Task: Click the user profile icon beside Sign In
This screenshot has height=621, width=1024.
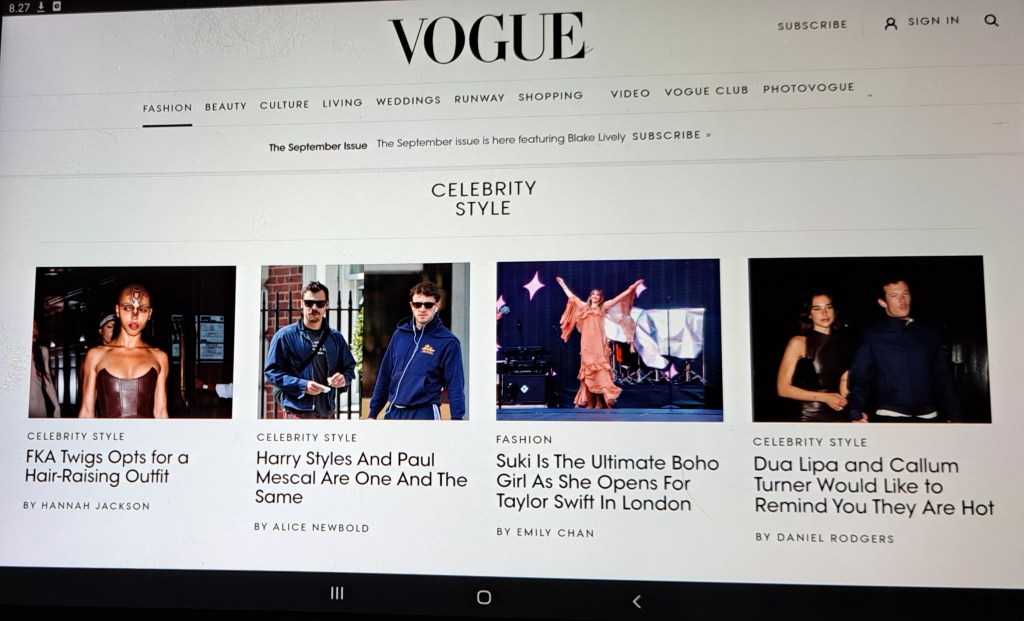Action: click(890, 24)
